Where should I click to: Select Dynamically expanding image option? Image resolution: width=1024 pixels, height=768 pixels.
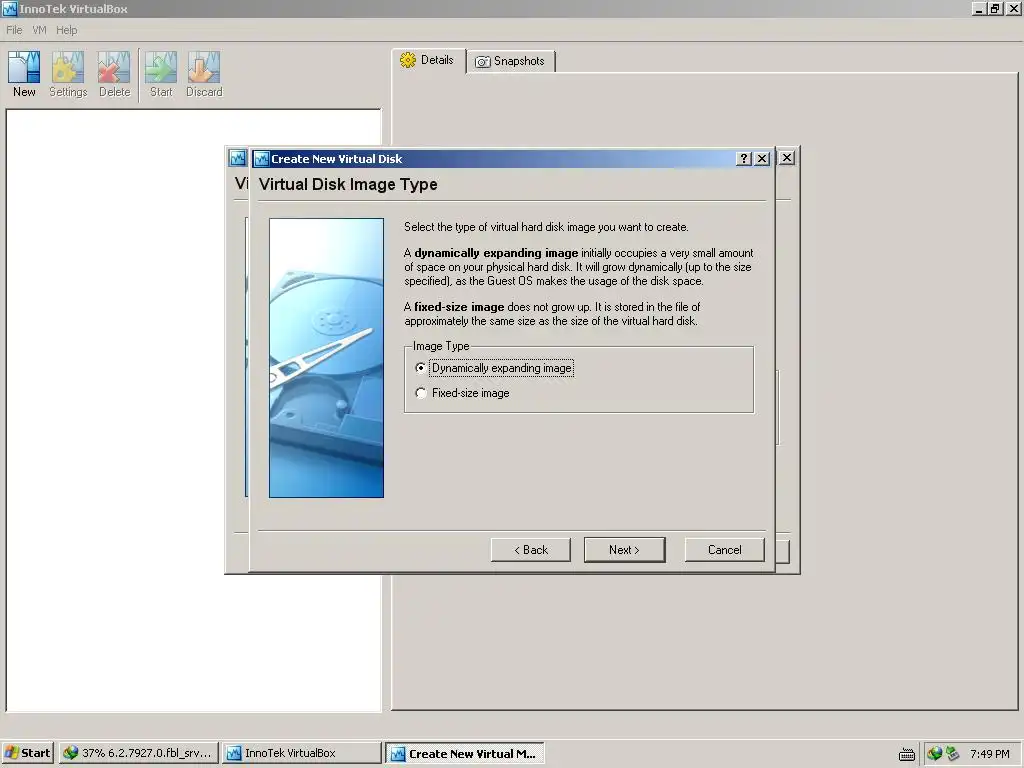pyautogui.click(x=494, y=368)
